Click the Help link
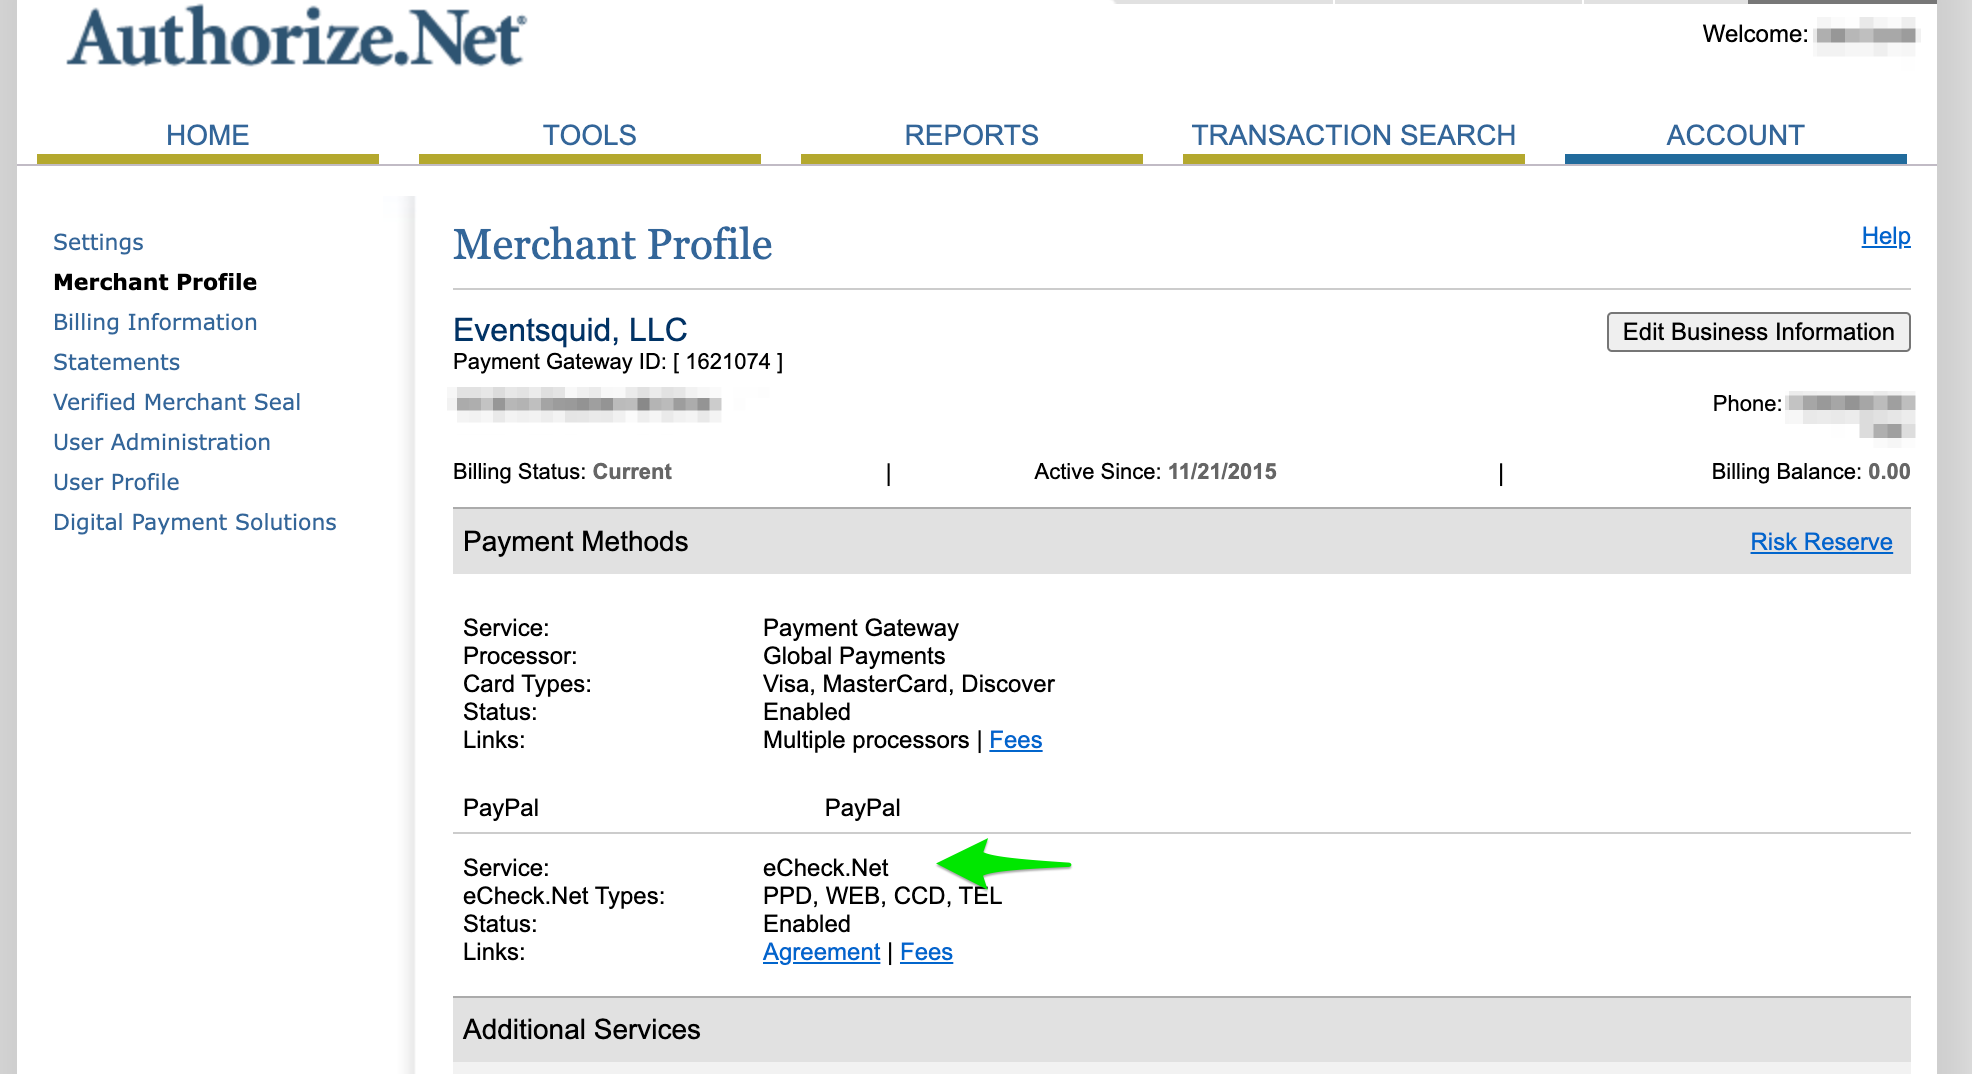Screen dimensions: 1972x1074 [x=1886, y=236]
